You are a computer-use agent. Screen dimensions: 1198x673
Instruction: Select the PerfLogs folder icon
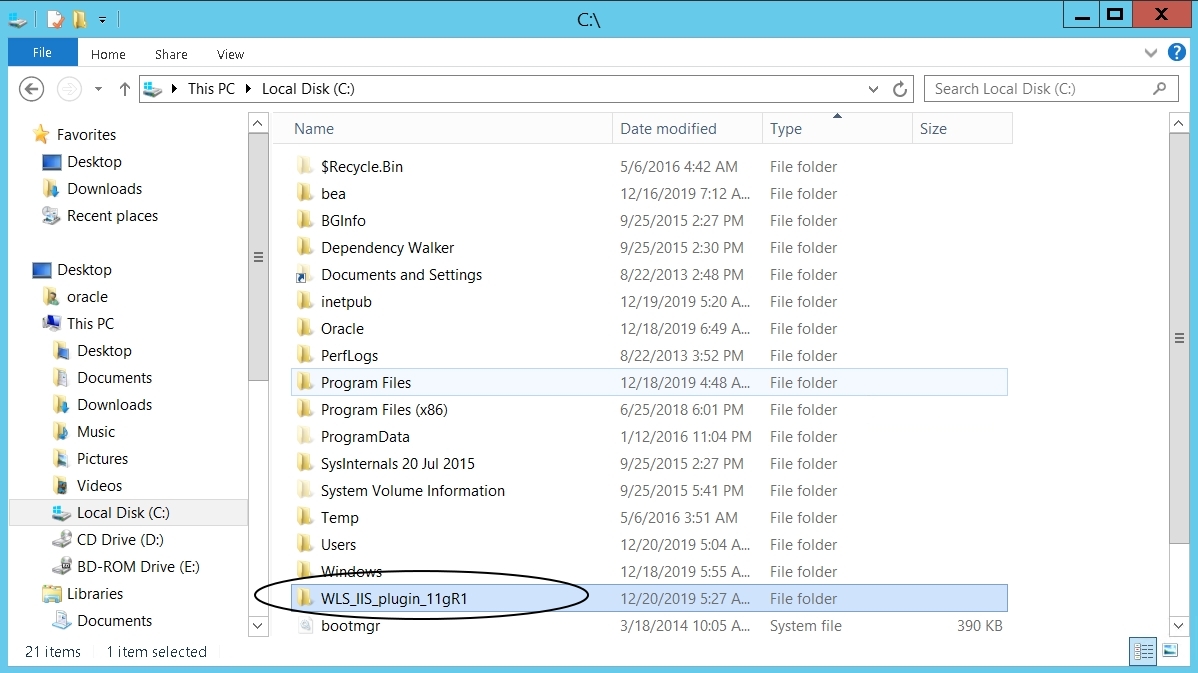pyautogui.click(x=305, y=355)
